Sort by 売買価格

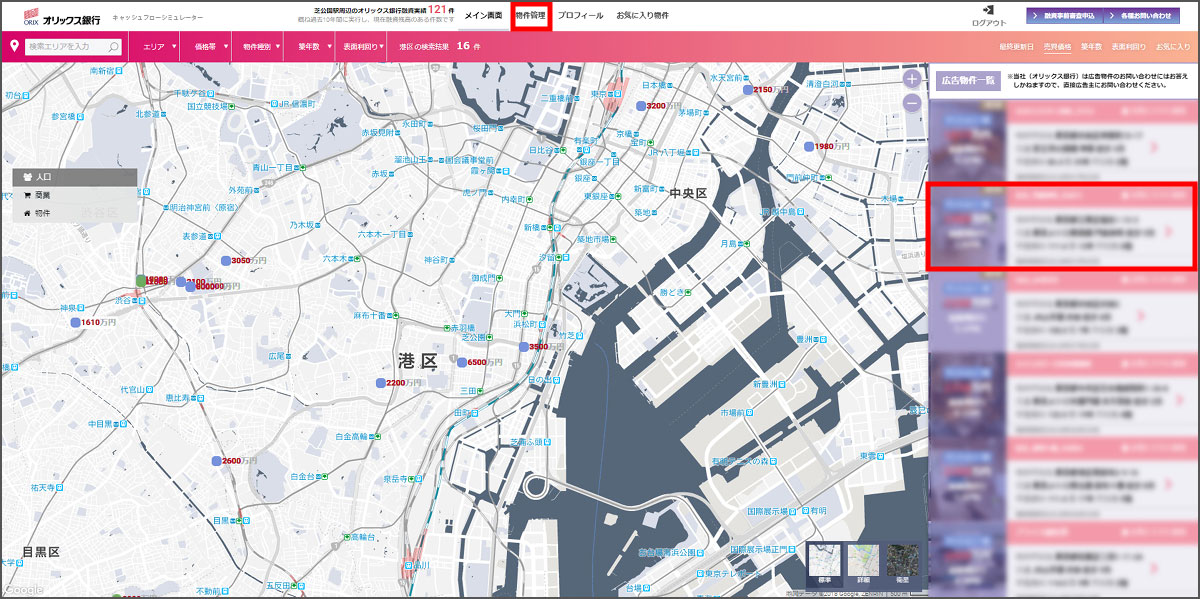pos(1057,47)
